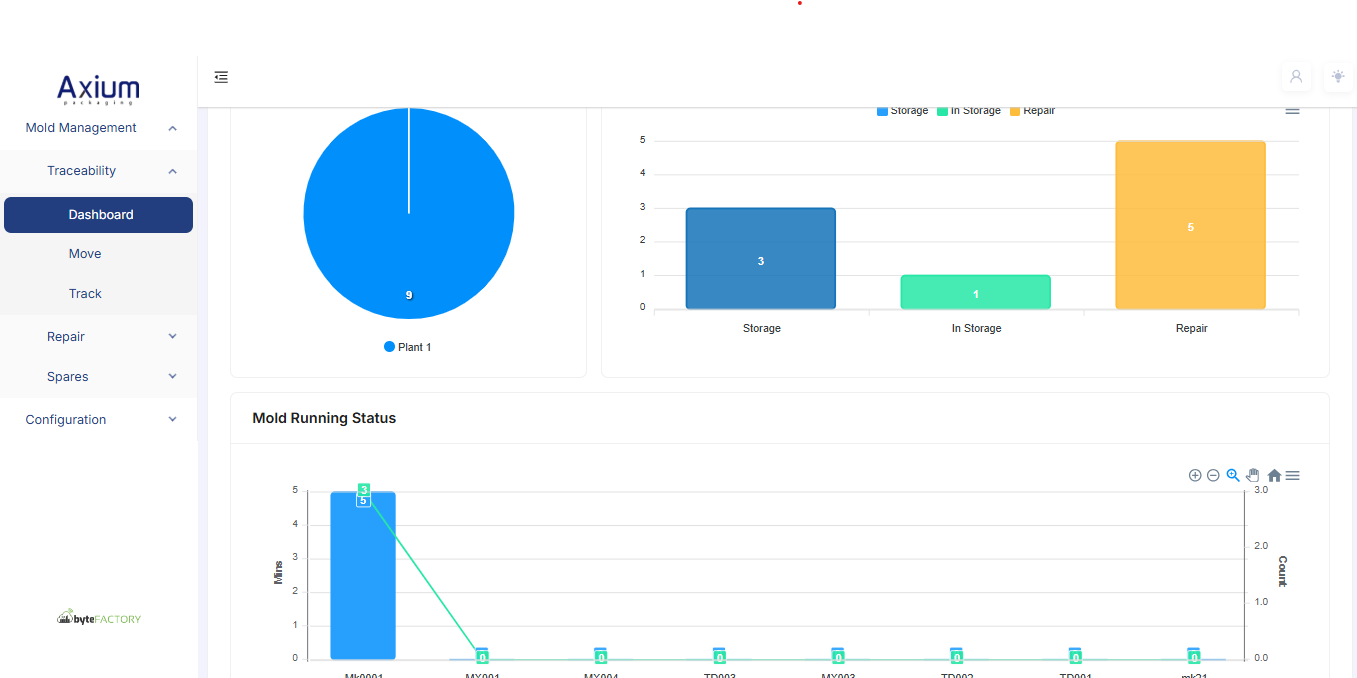Screen dimensions: 1357x678
Task: Collapse the Traceability submenu
Action: point(98,171)
